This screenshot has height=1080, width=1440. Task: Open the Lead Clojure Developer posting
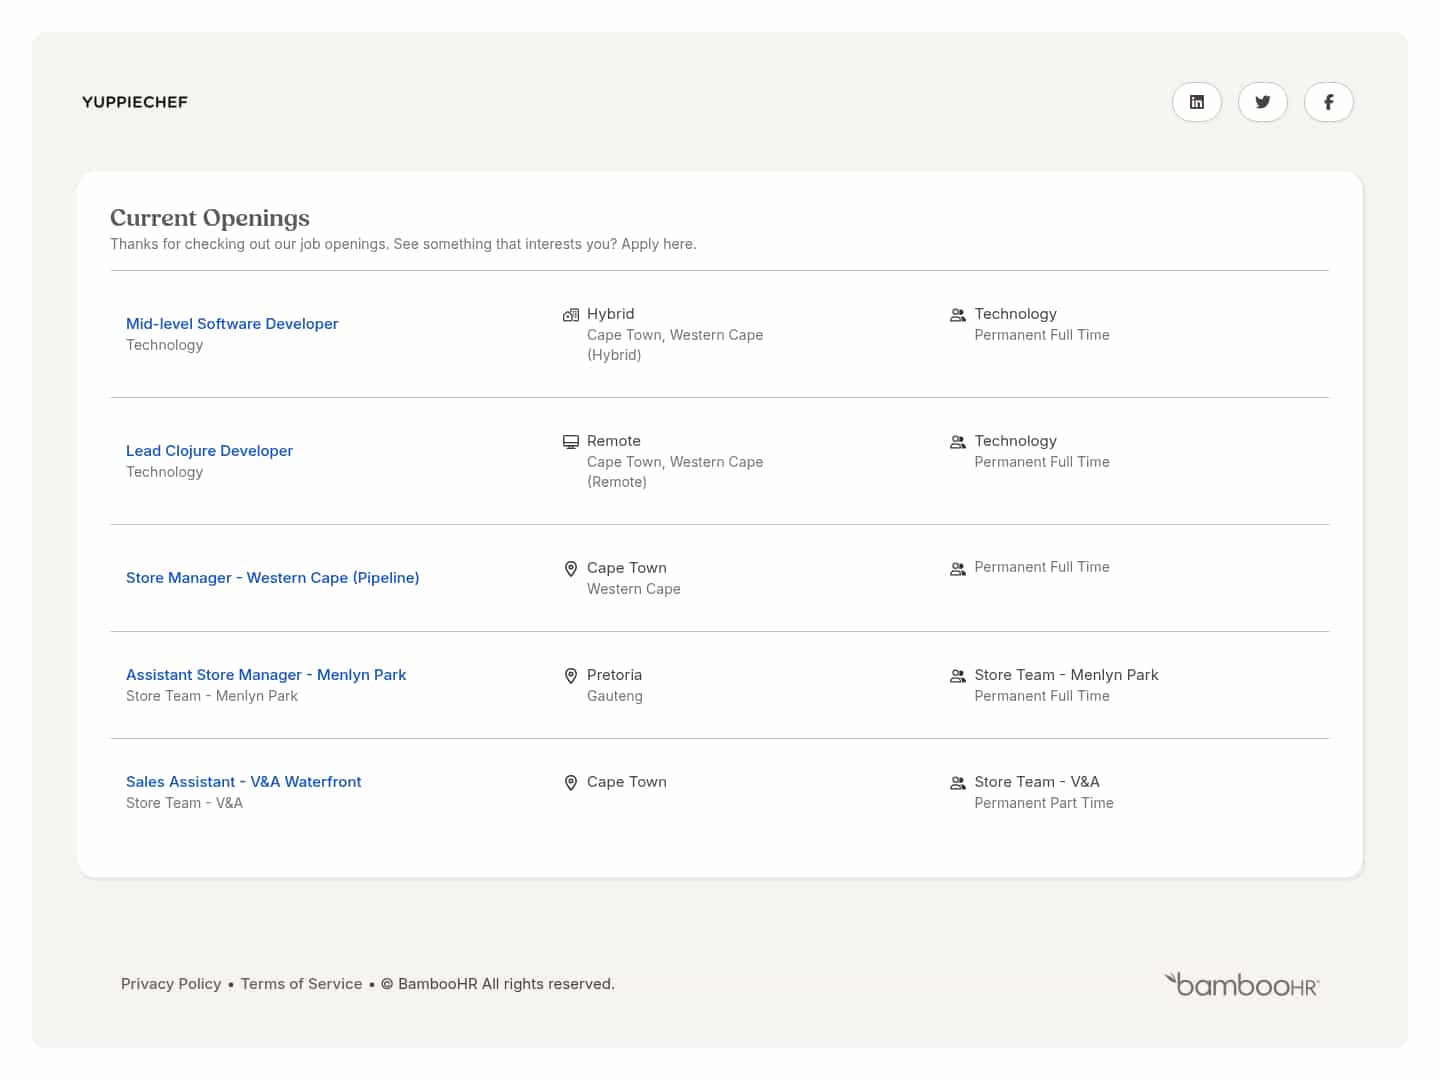coord(209,451)
